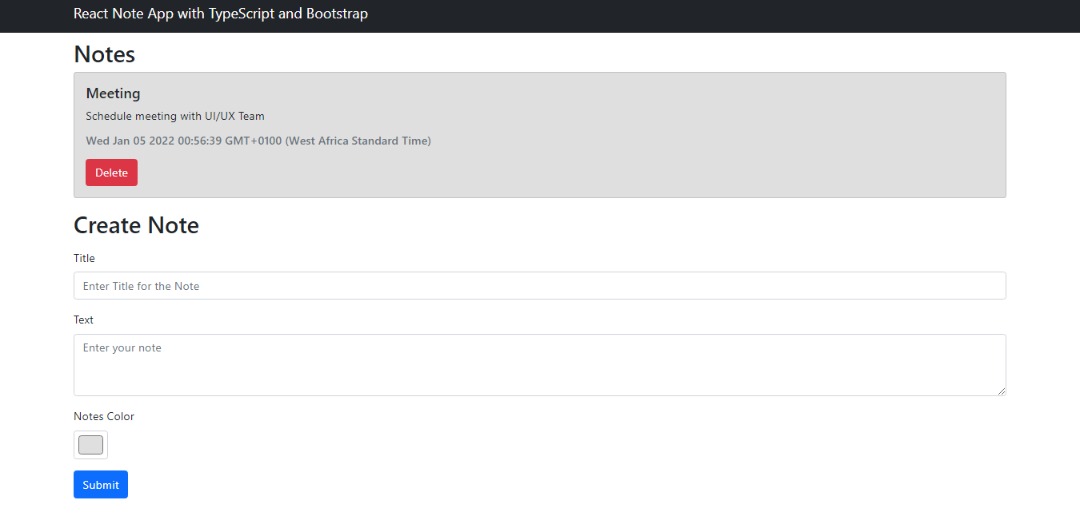The width and height of the screenshot is (1080, 520).
Task: Delete the Meeting note
Action: (x=112, y=173)
